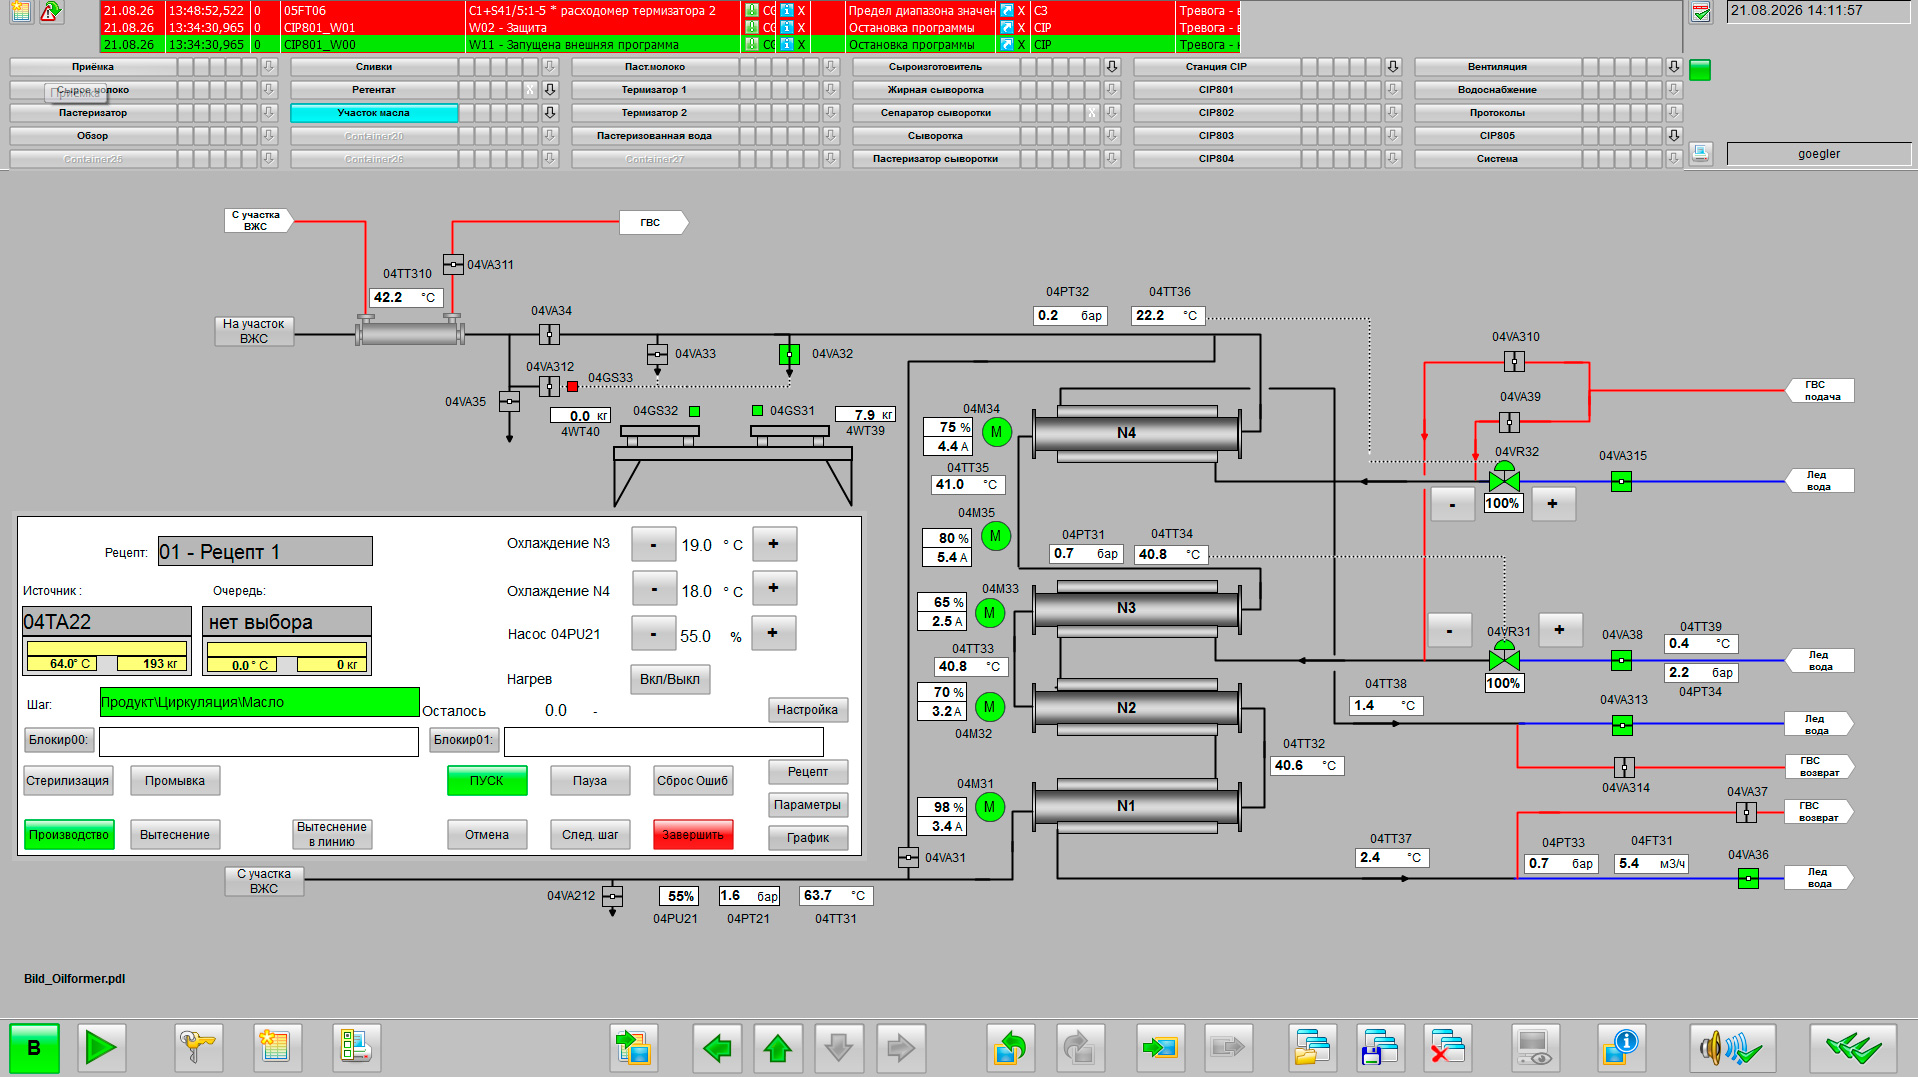The image size is (1918, 1077).
Task: Open the Пастеризатор navigation tab
Action: pos(93,113)
